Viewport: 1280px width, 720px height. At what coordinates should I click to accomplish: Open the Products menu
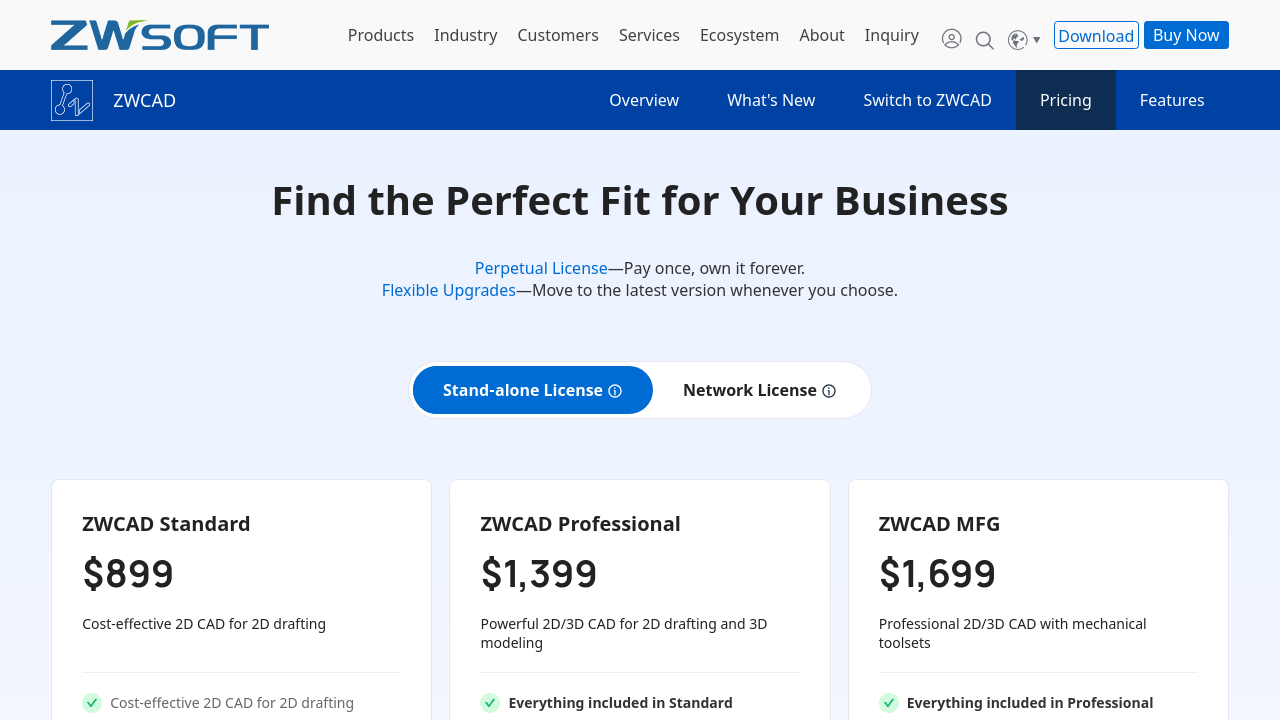(x=380, y=35)
